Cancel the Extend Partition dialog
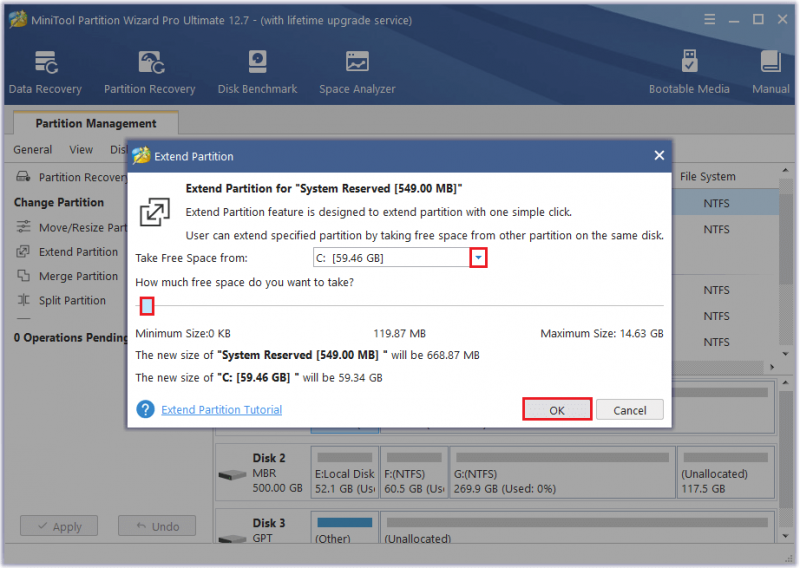 tap(630, 410)
